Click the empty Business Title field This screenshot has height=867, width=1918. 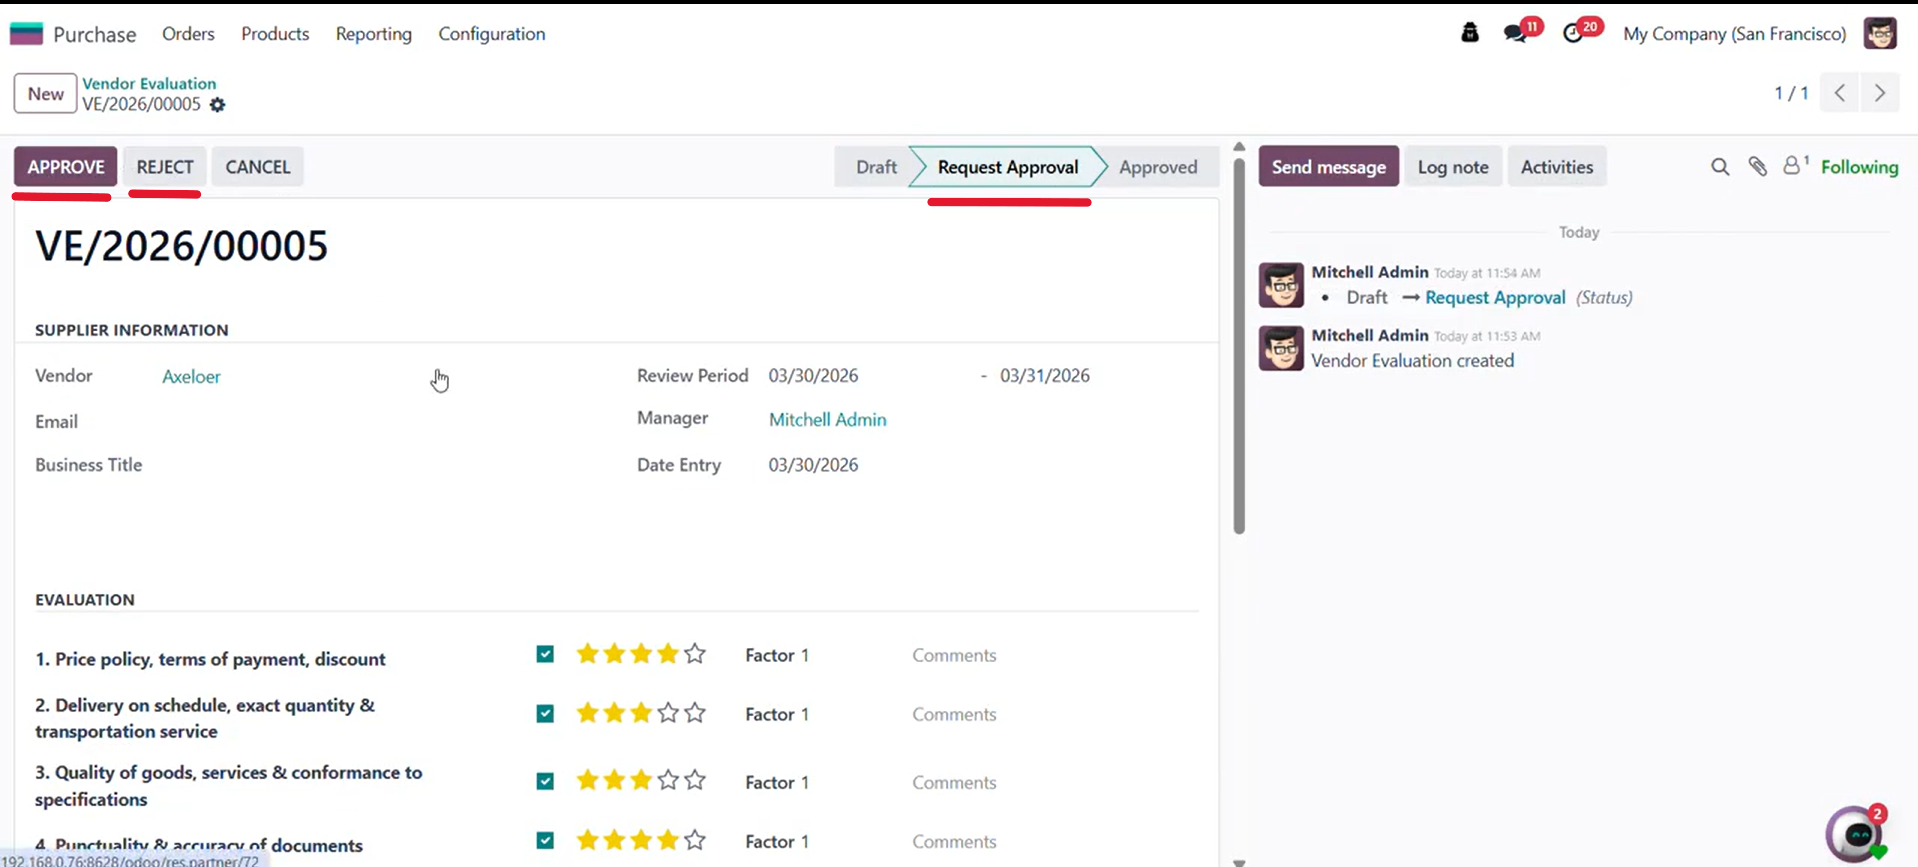click(380, 465)
